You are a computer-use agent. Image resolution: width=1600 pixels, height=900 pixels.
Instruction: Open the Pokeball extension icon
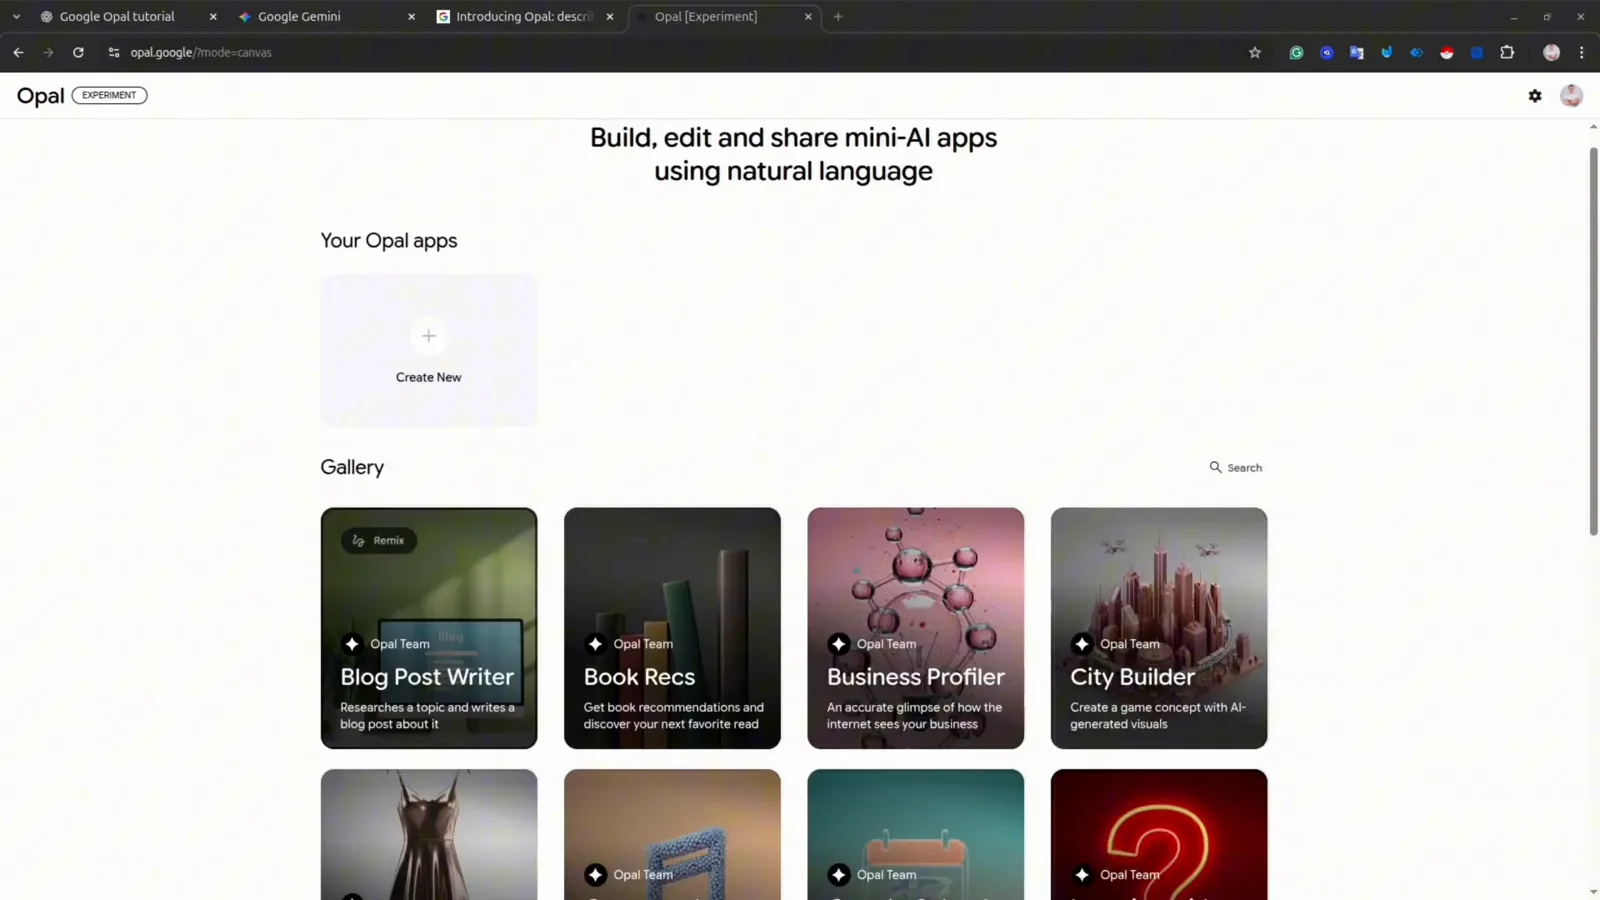pos(1446,53)
